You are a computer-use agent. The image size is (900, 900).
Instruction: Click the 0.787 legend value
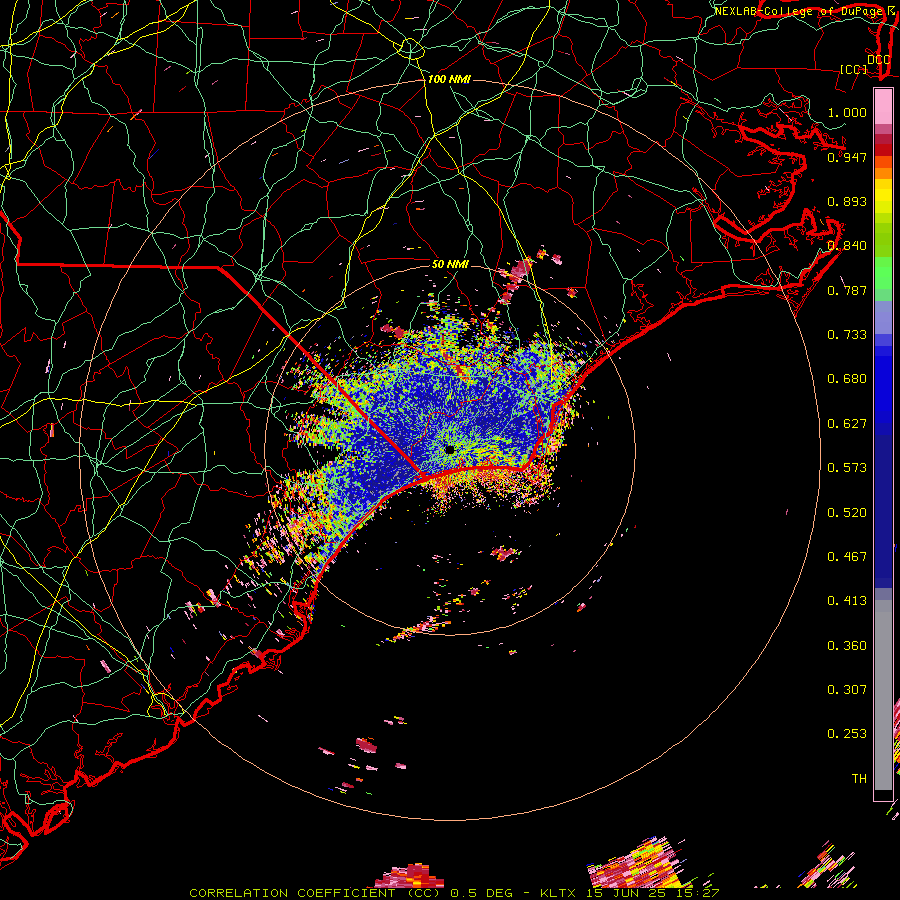click(847, 290)
